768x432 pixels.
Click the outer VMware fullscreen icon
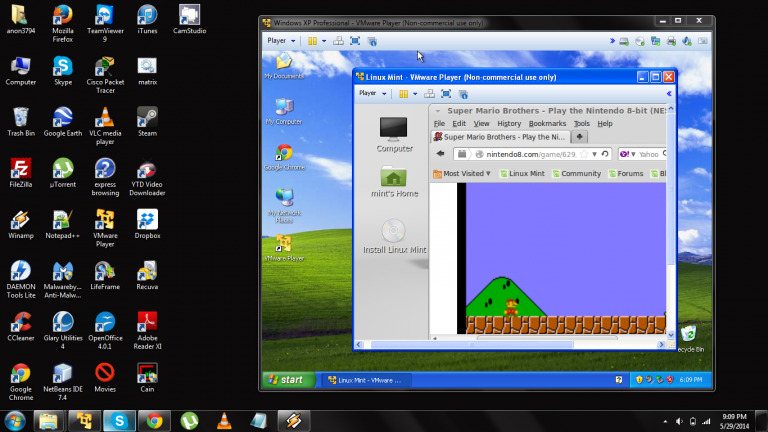(x=355, y=41)
